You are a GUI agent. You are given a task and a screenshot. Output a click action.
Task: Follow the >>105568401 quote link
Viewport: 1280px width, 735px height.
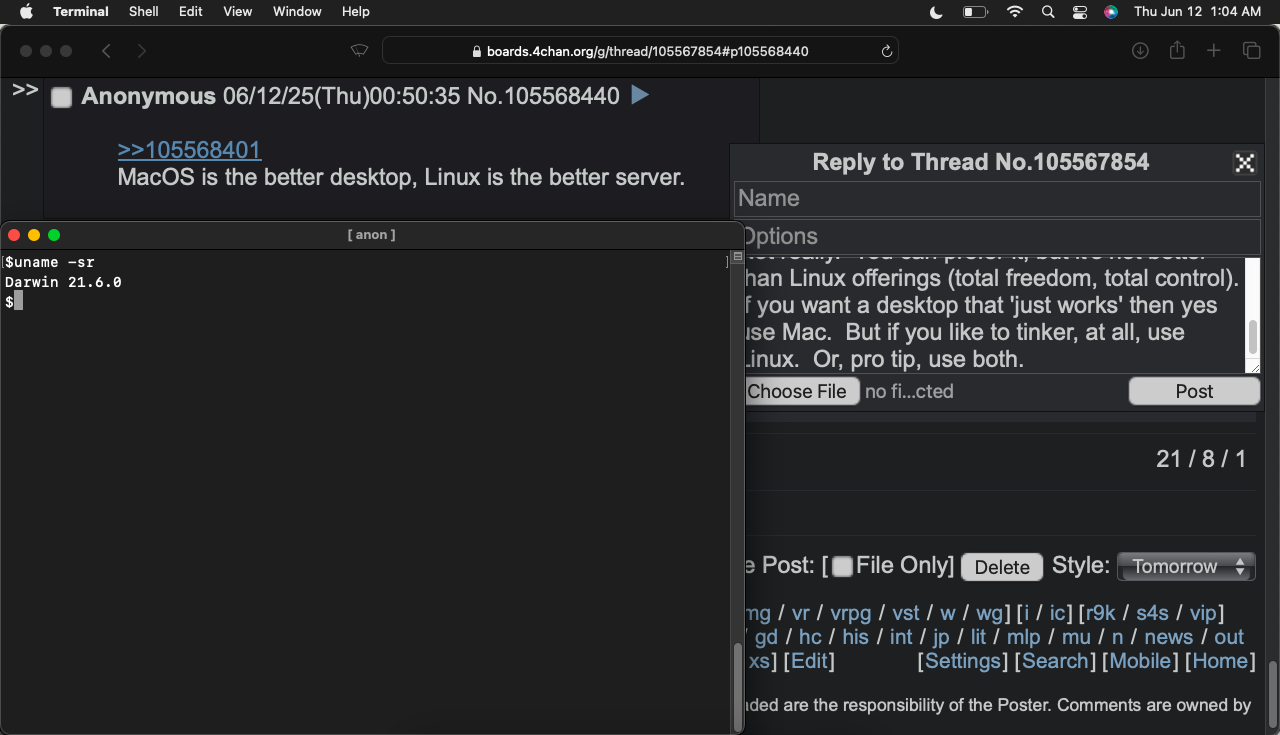[189, 150]
